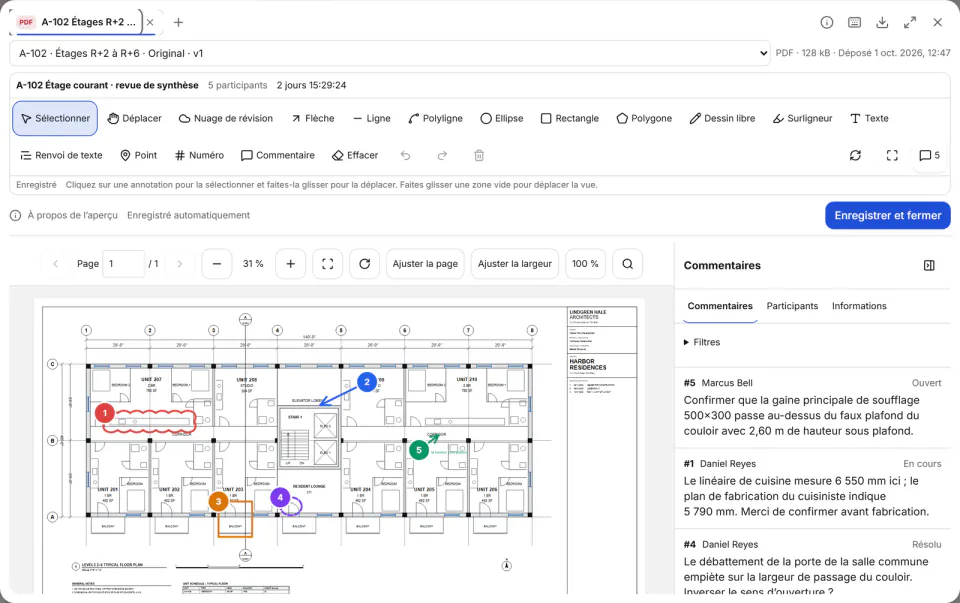Select the Déplacer tool
Viewport: 960px width, 603px height.
click(134, 118)
